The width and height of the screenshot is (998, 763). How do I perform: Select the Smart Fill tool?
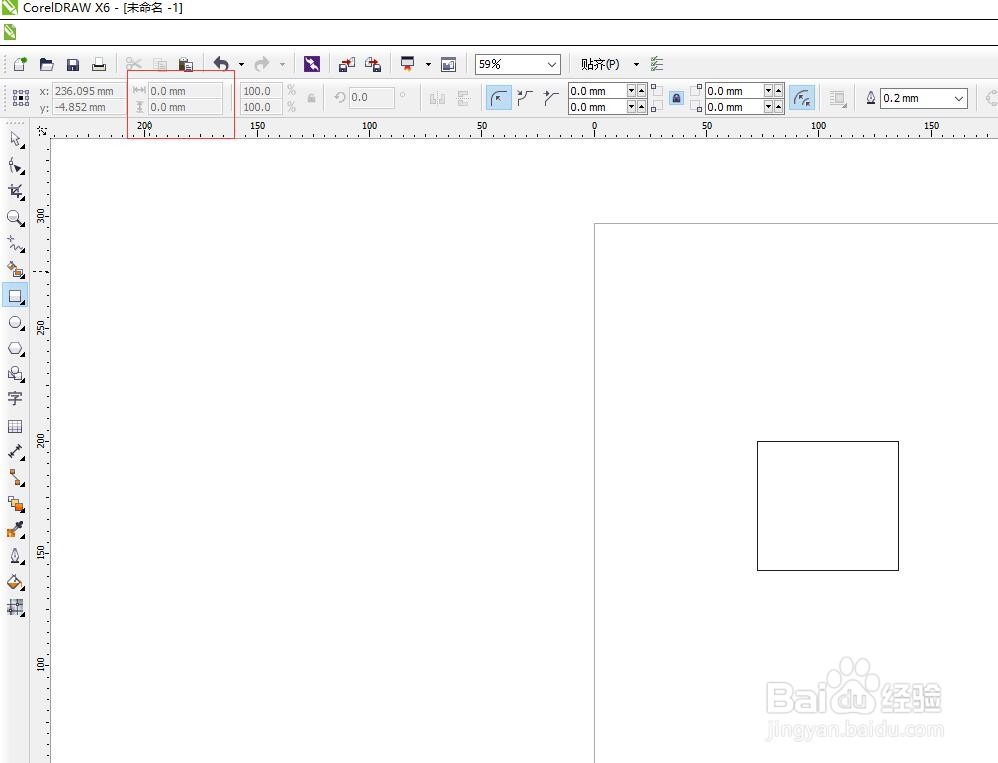pos(16,270)
